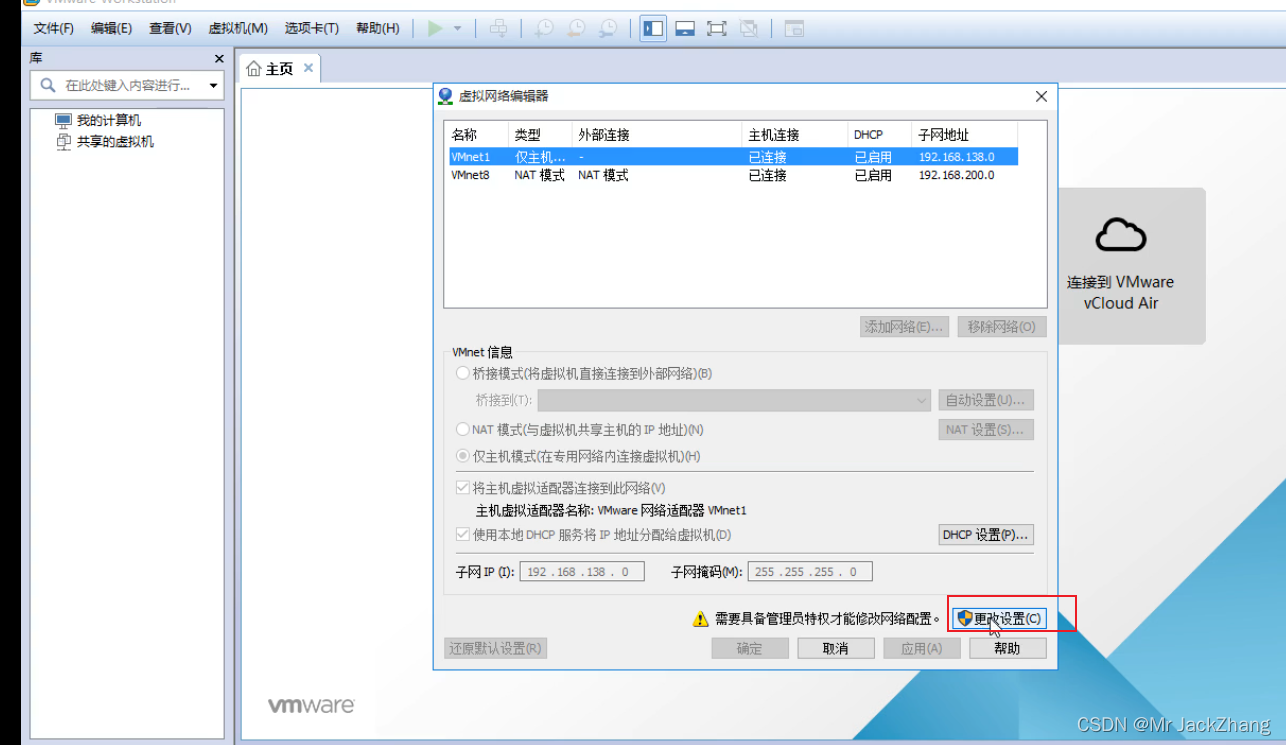This screenshot has height=745, width=1286.
Task: Click the yellow warning triangle icon
Action: (x=701, y=619)
